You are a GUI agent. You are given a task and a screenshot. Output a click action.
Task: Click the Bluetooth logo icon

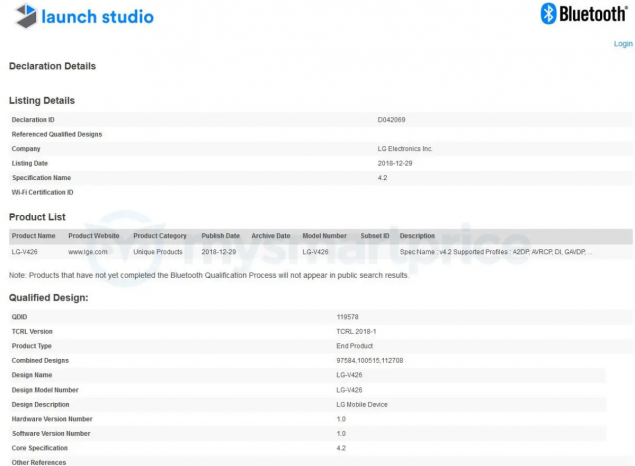[548, 14]
